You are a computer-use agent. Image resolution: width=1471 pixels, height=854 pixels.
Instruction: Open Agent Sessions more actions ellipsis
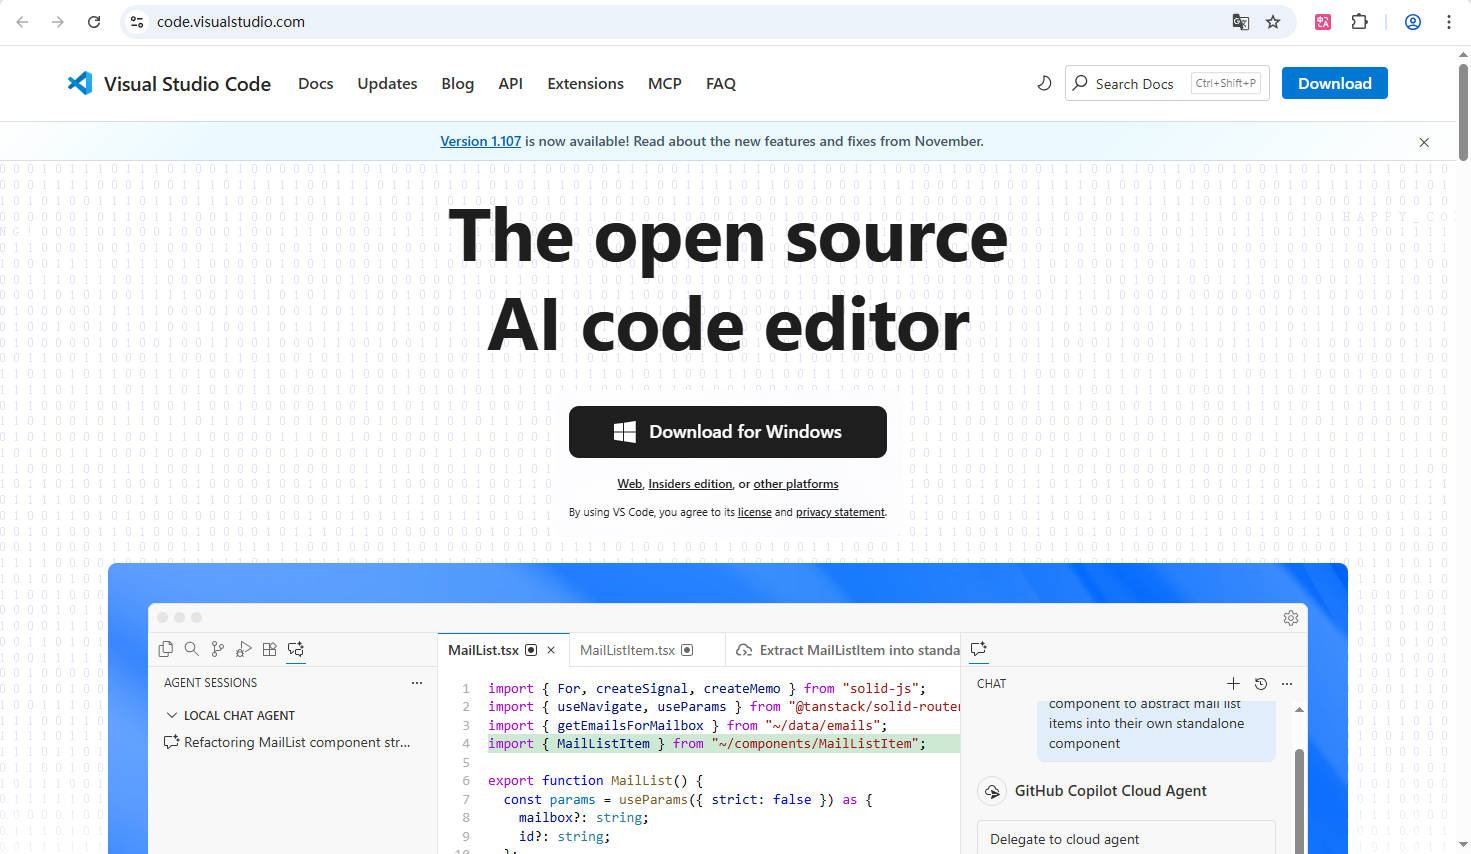[416, 683]
